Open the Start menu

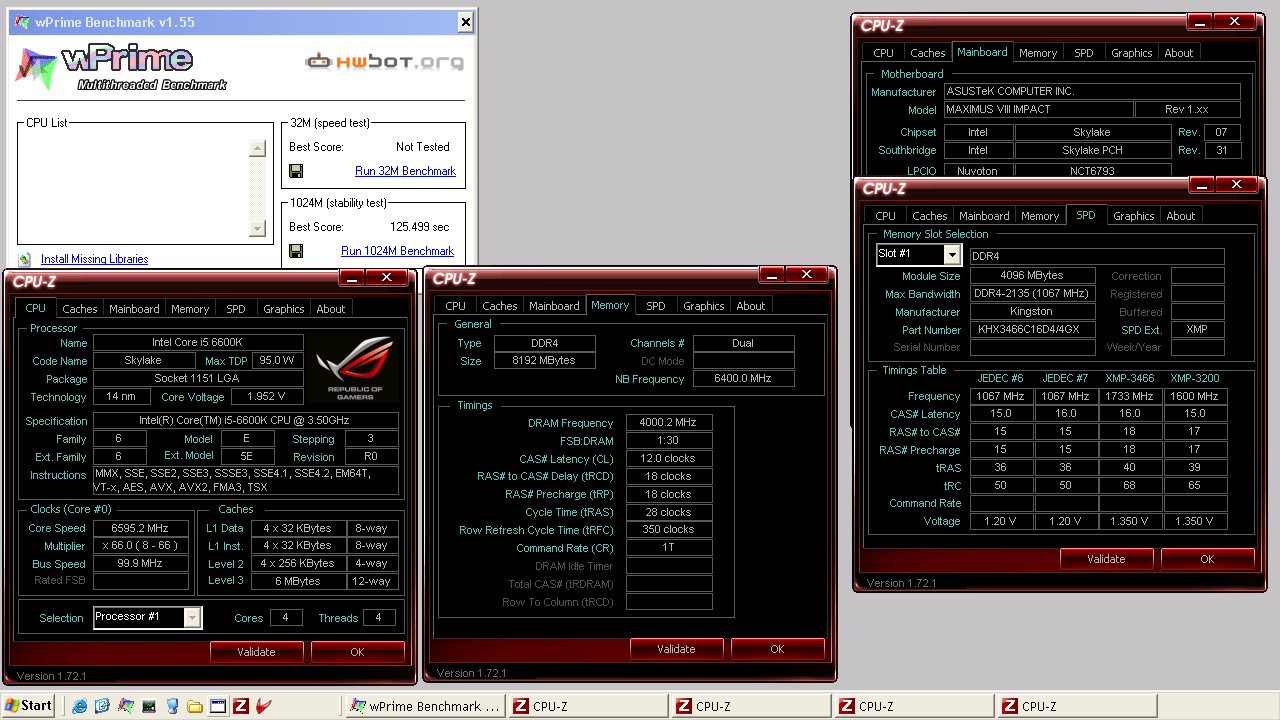click(28, 706)
